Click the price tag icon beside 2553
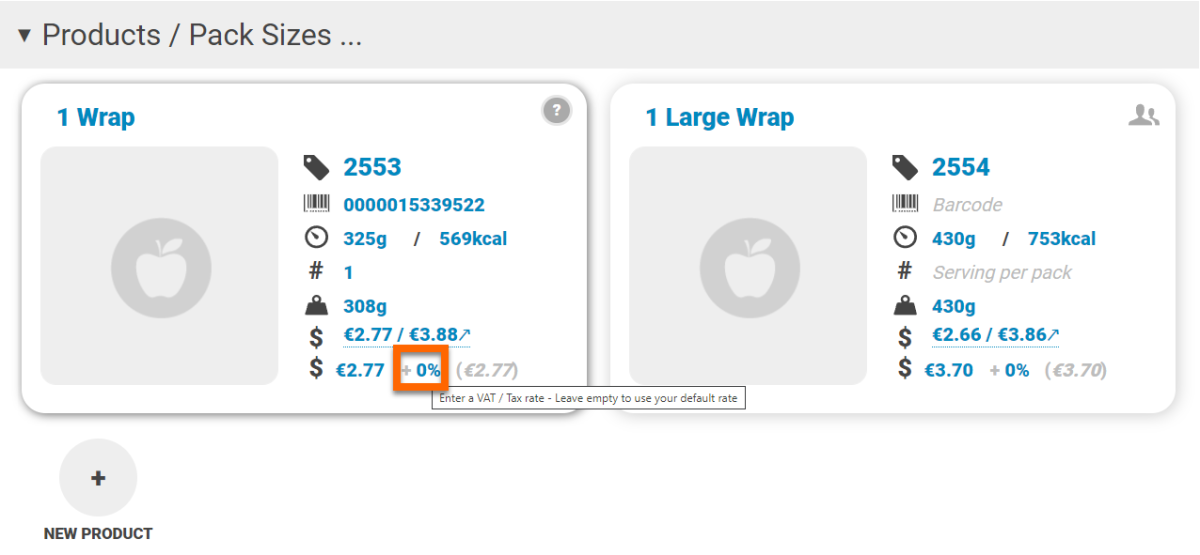Viewport: 1200px width, 555px height. pos(316,167)
